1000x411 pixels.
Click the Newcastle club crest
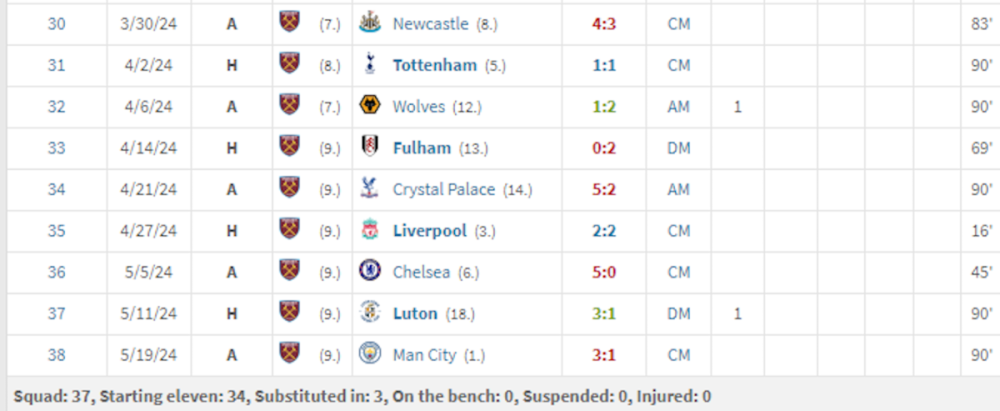coord(369,24)
